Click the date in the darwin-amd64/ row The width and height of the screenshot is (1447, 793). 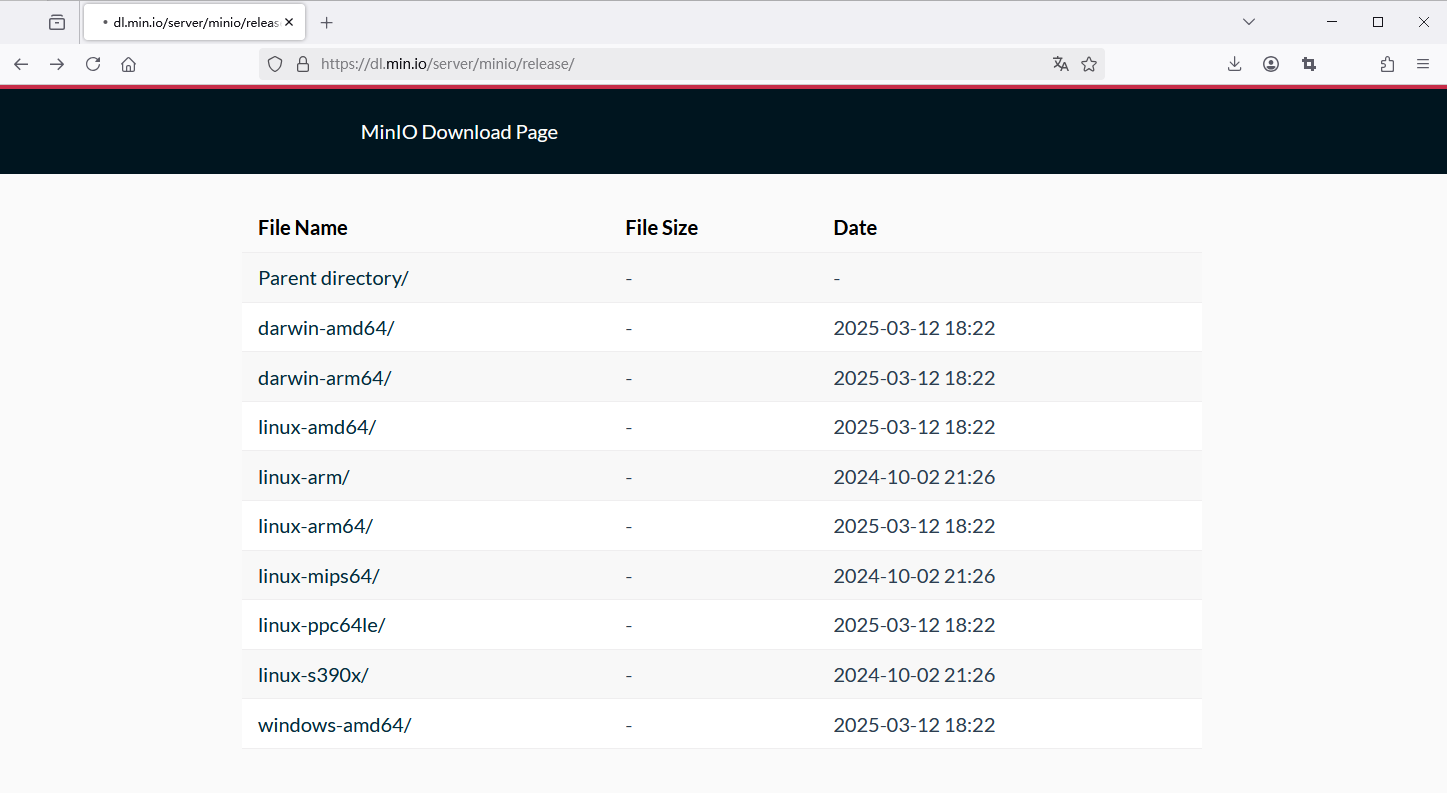pyautogui.click(x=915, y=328)
